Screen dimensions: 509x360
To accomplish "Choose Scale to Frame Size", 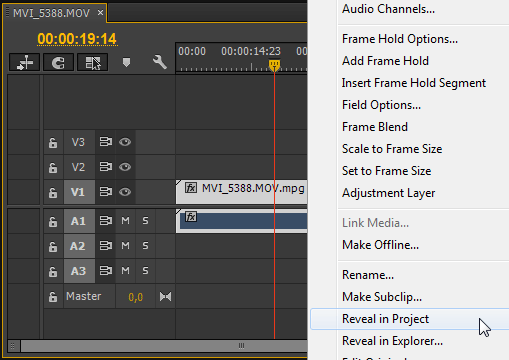I will 392,149.
